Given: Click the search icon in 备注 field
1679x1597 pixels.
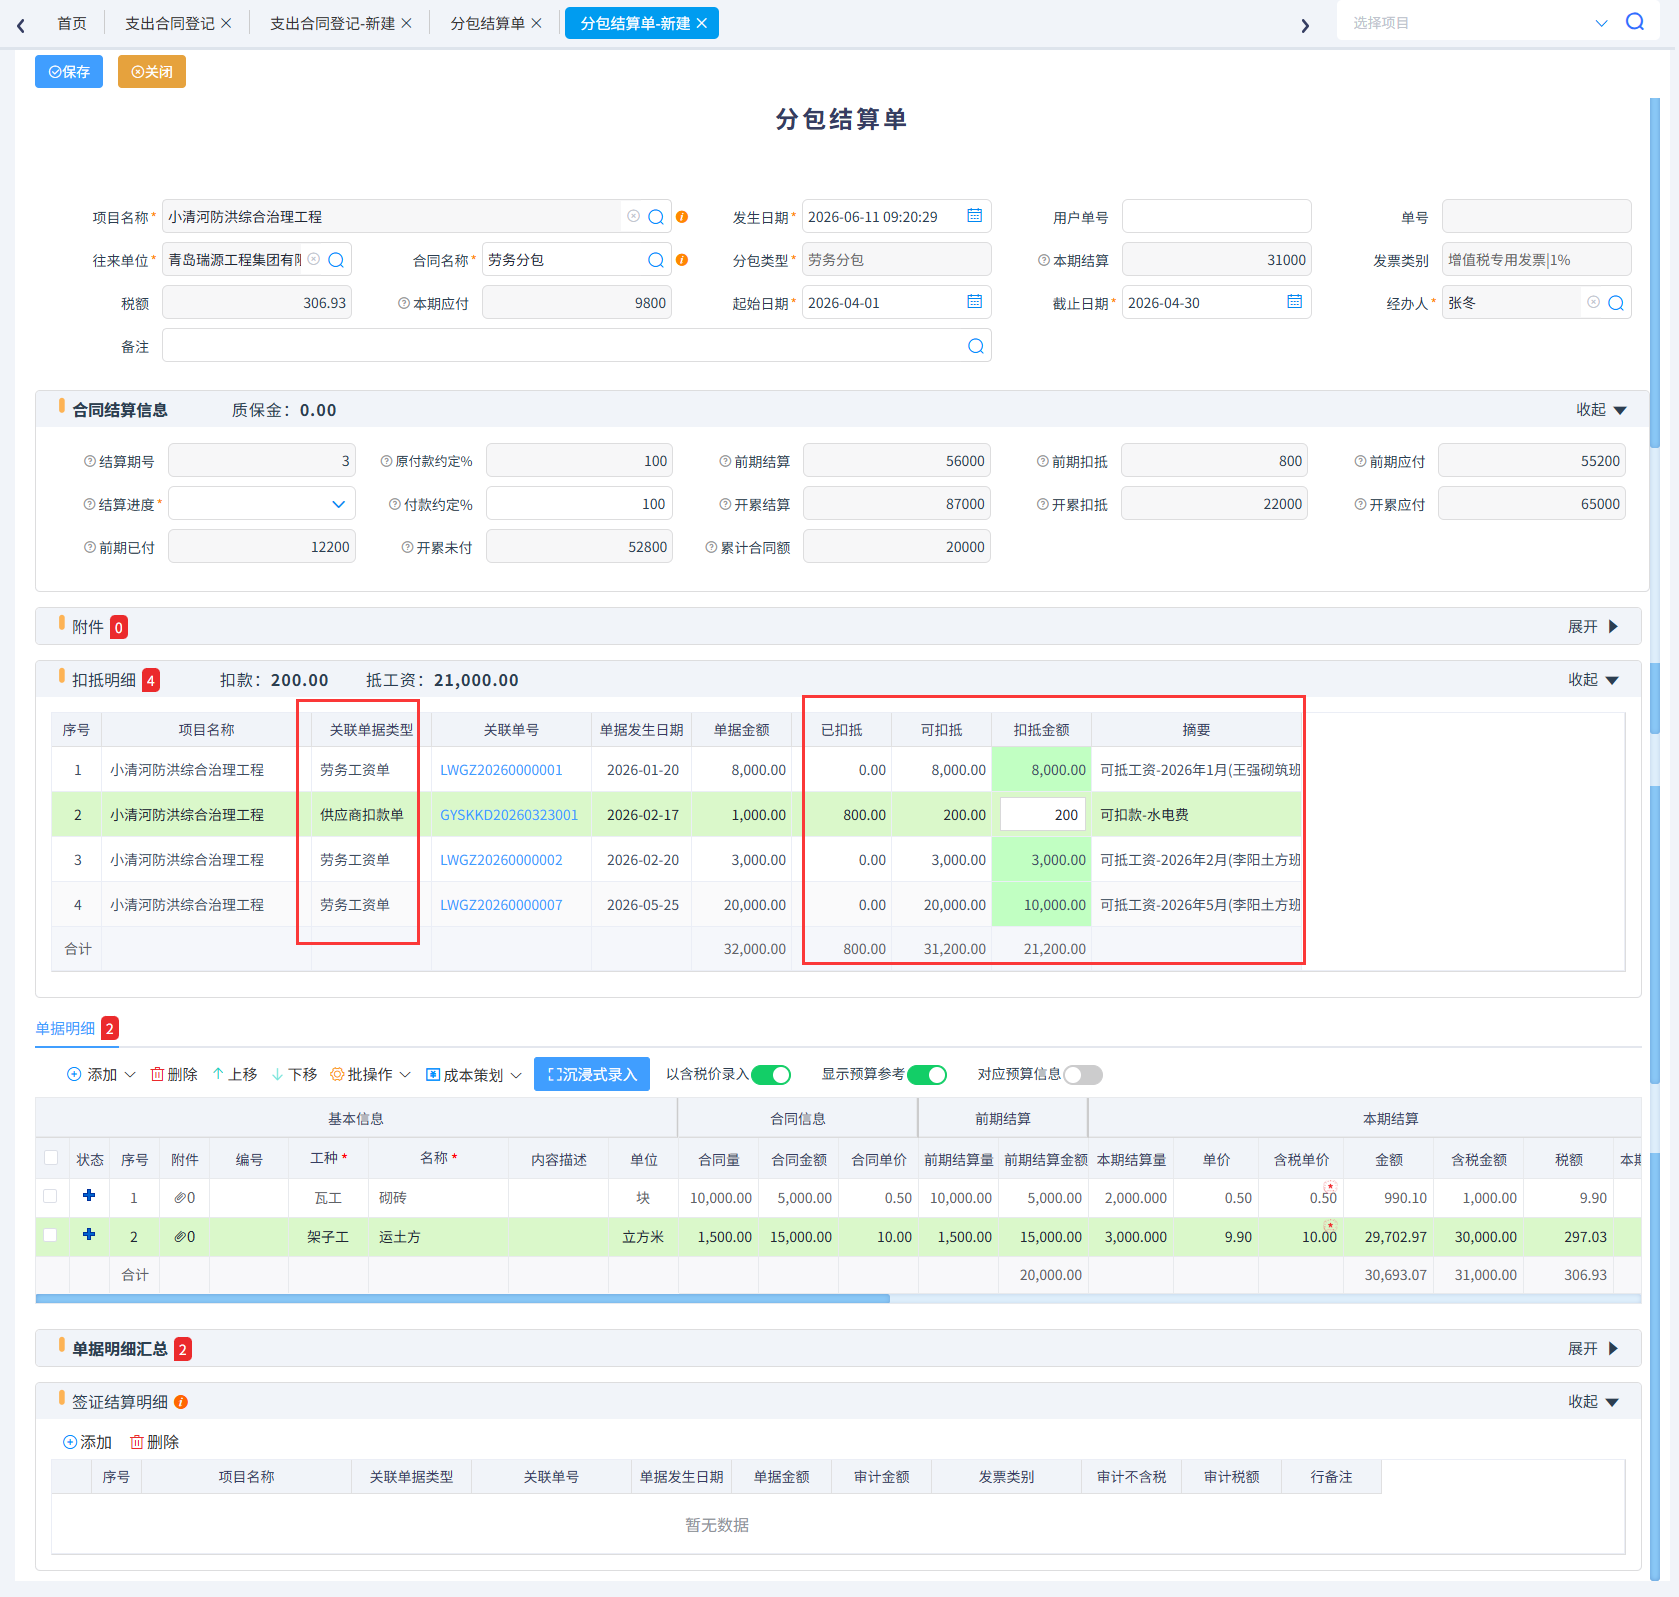Looking at the screenshot, I should [x=976, y=346].
